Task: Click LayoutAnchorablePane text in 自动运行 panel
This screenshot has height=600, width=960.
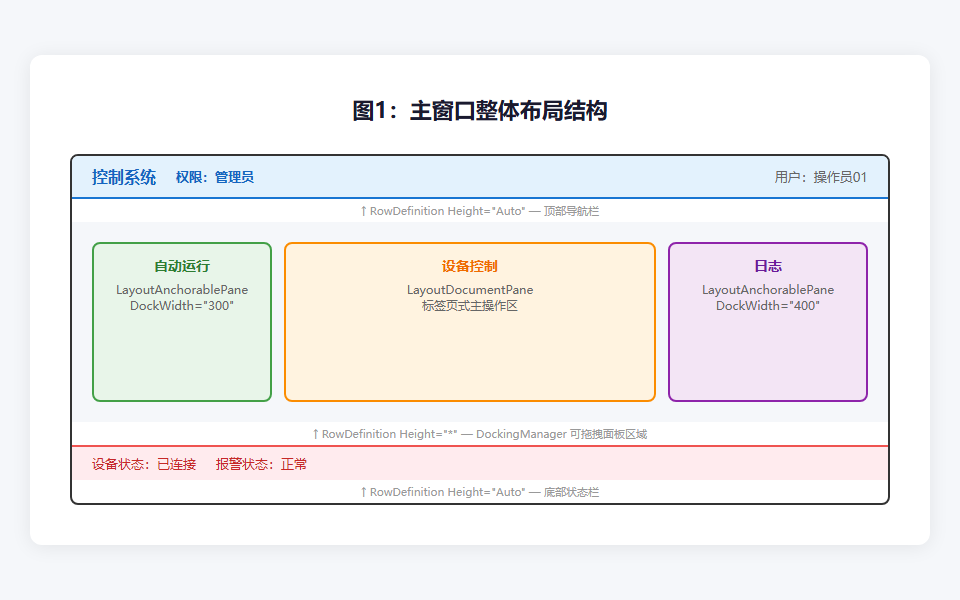Action: pos(182,290)
